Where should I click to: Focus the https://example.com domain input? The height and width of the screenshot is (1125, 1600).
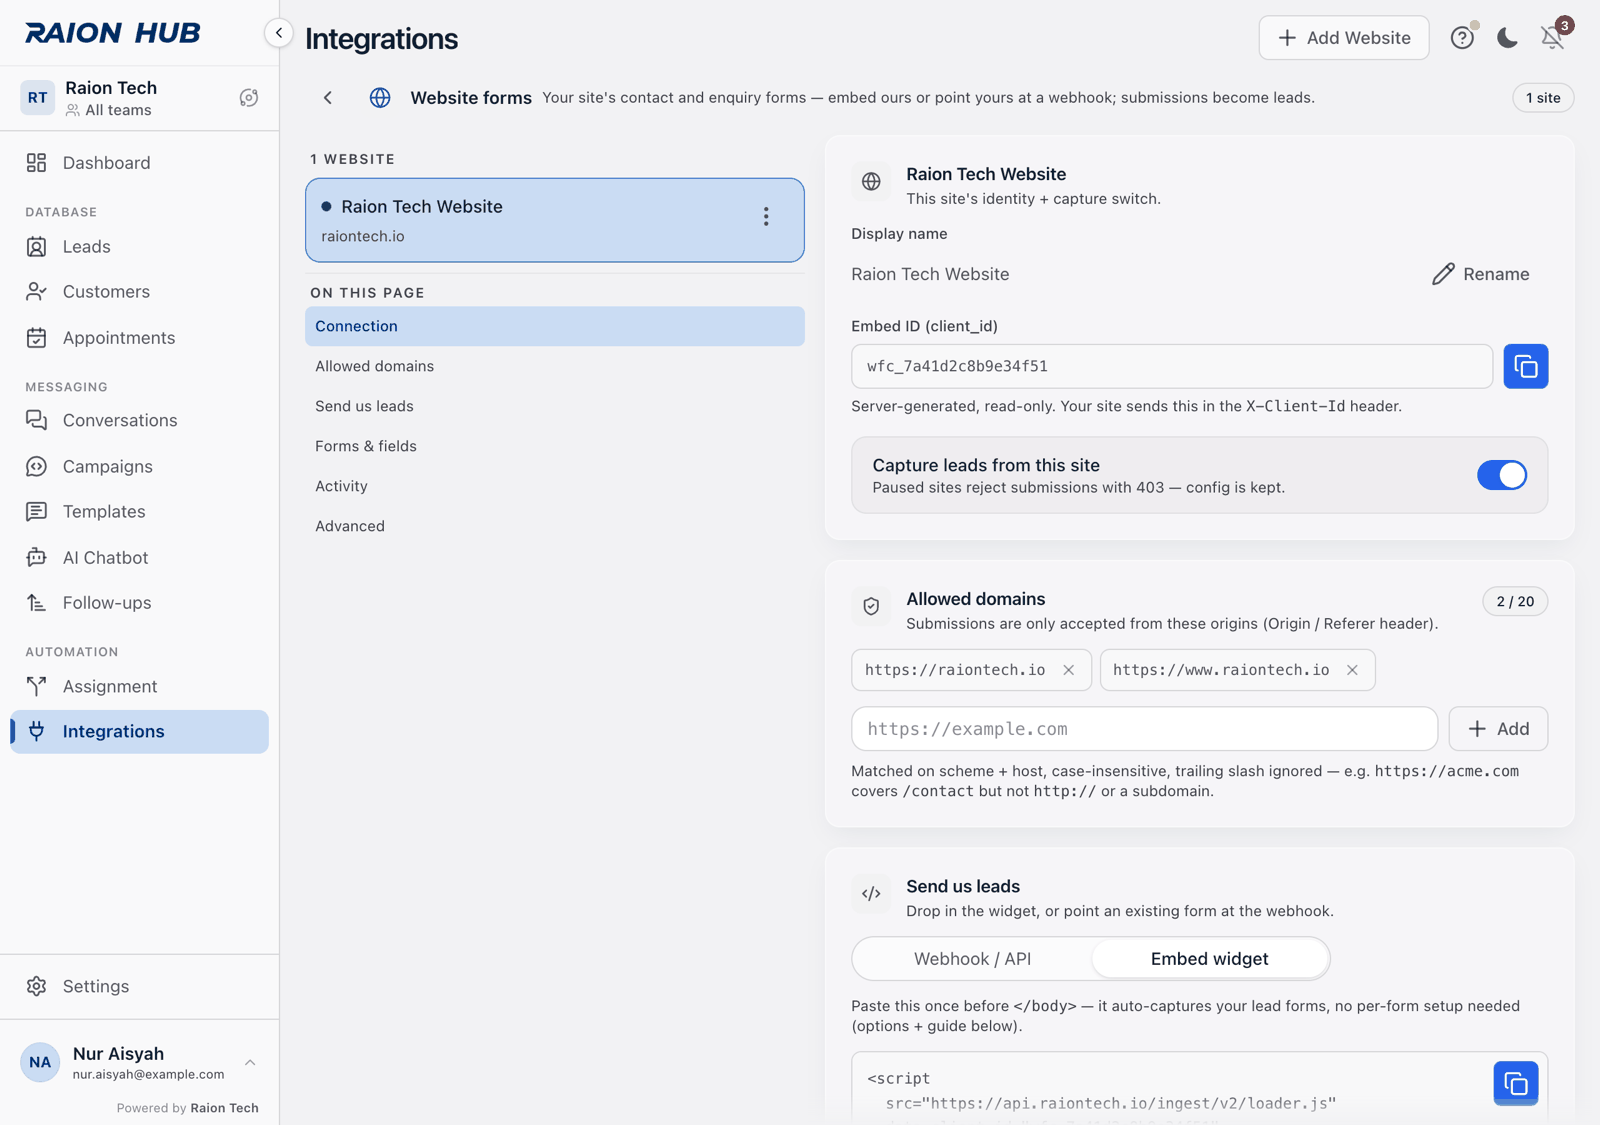pyautogui.click(x=1144, y=729)
